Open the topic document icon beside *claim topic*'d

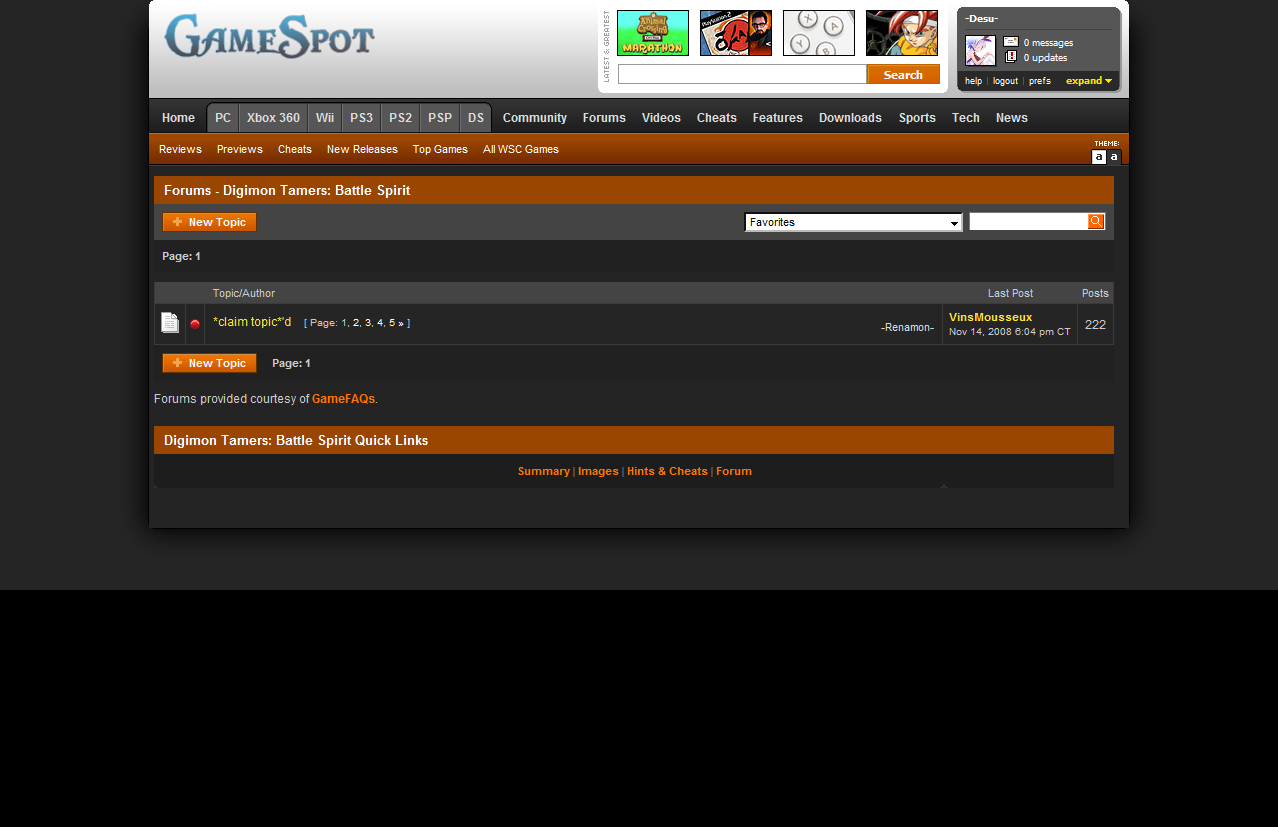pos(170,322)
